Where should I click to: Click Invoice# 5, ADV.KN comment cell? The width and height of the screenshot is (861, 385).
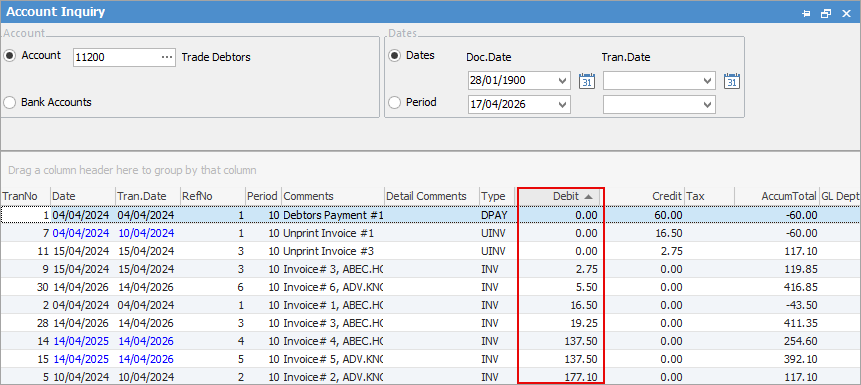pos(332,359)
